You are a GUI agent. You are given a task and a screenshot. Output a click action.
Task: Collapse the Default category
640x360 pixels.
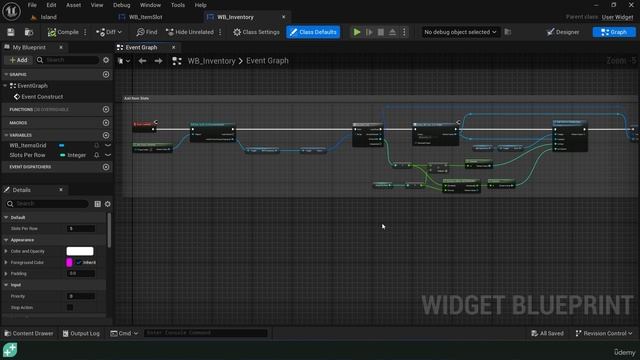click(x=6, y=218)
